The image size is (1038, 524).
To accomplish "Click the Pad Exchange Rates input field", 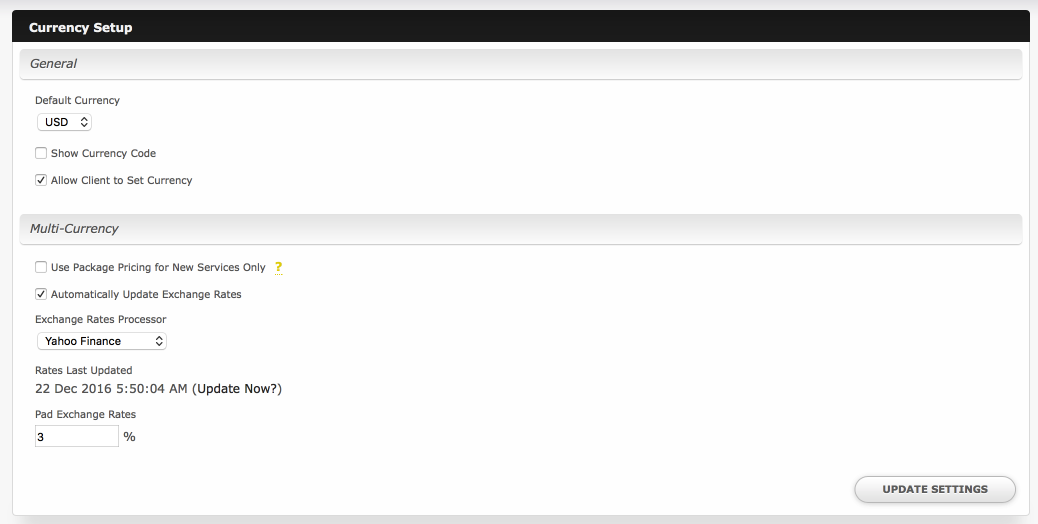I will coord(77,436).
